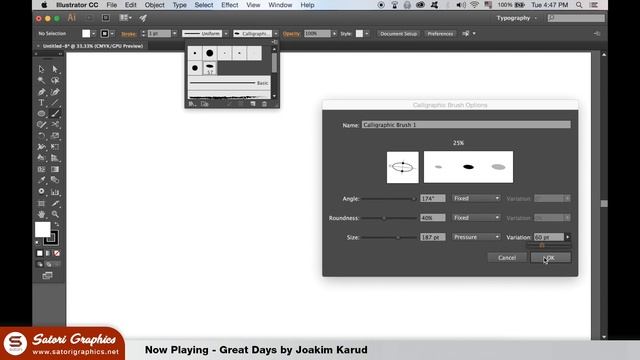Select the Selection tool (black arrow)
640x360 pixels.
click(41, 69)
